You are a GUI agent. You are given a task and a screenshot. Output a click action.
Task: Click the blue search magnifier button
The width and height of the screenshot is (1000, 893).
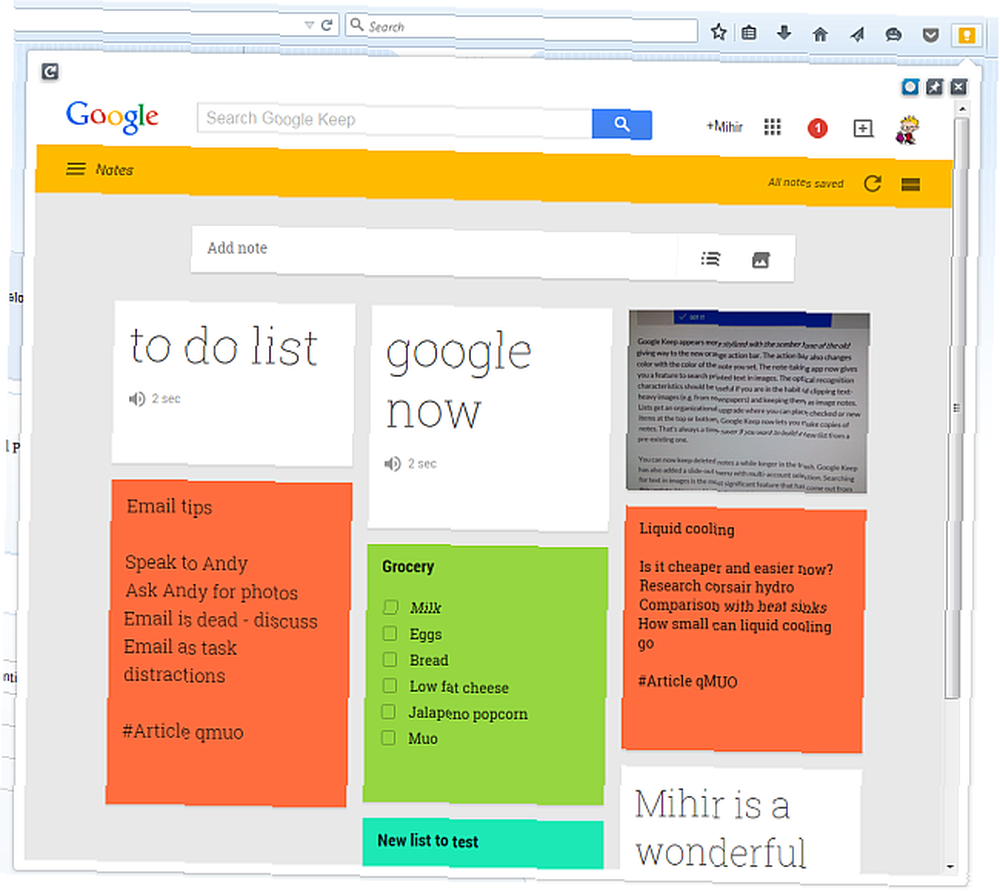[x=622, y=124]
